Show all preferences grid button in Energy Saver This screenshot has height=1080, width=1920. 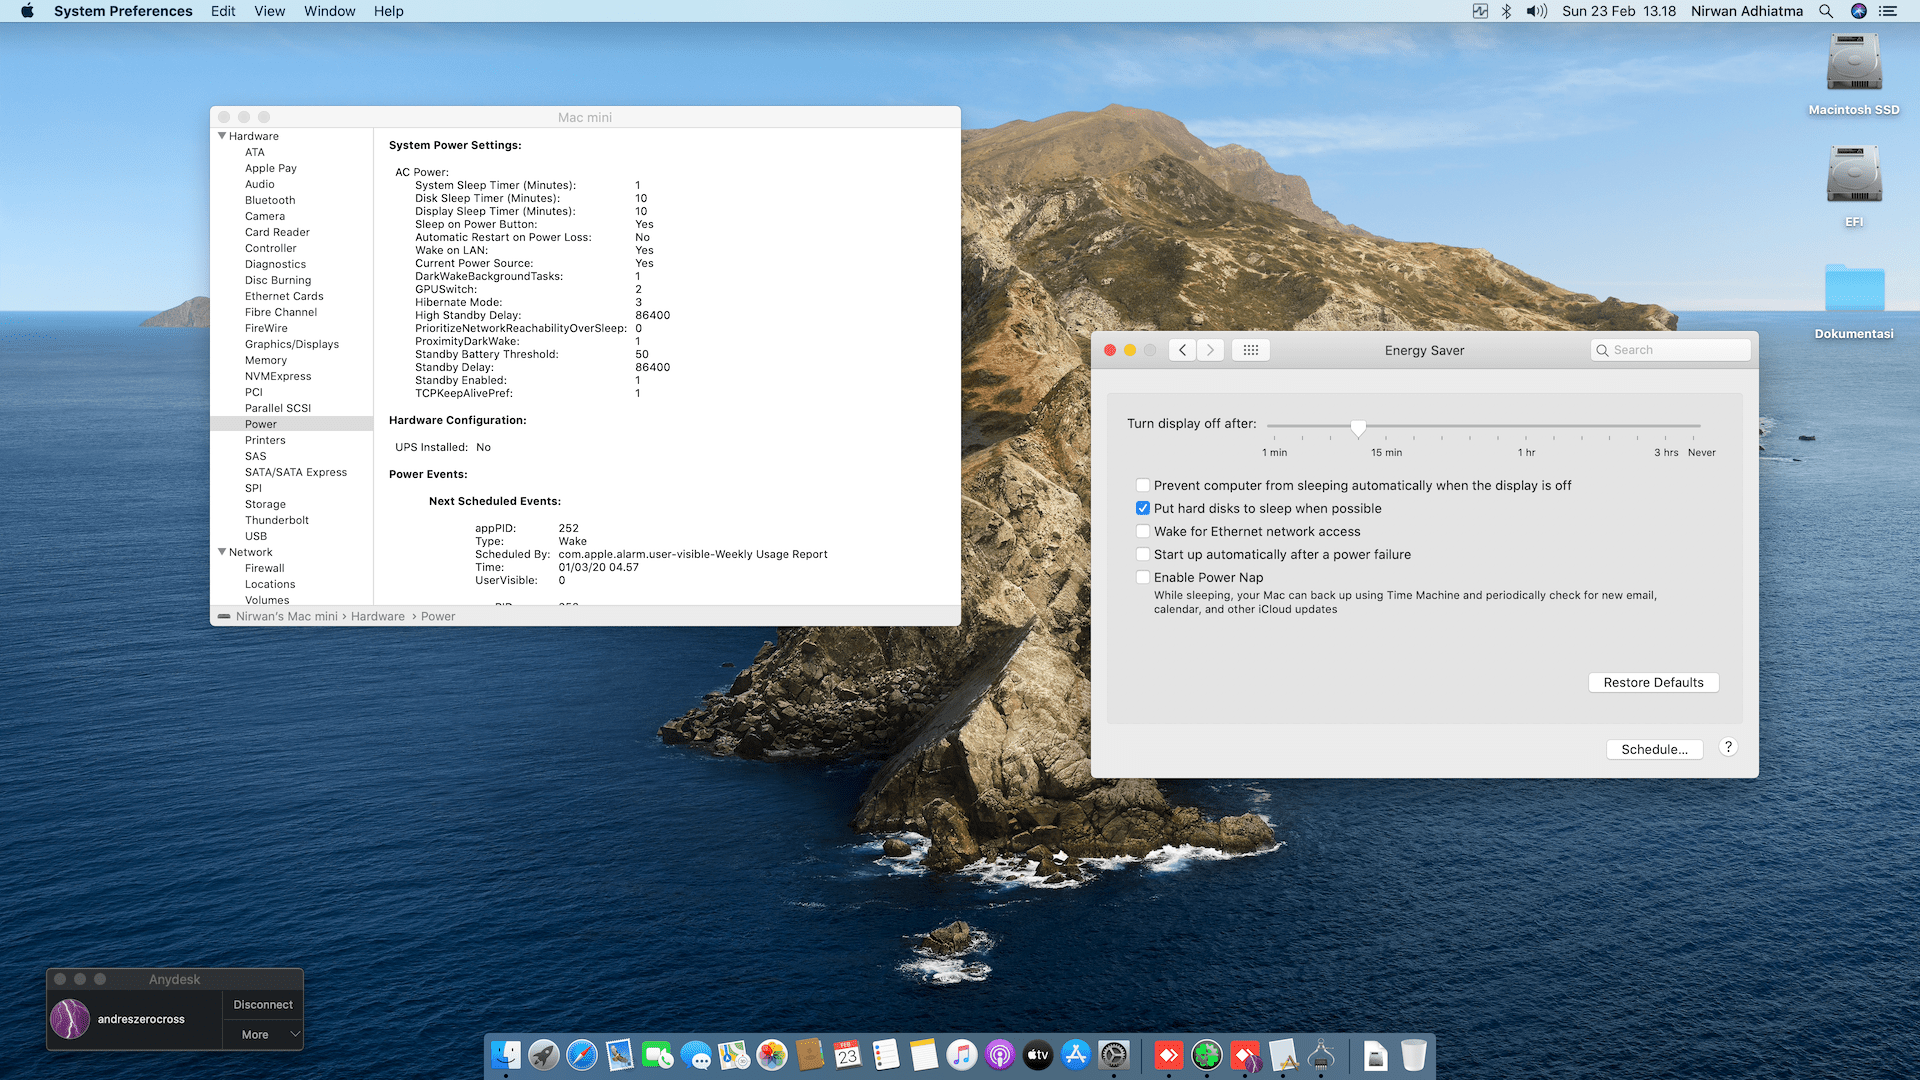[1251, 350]
